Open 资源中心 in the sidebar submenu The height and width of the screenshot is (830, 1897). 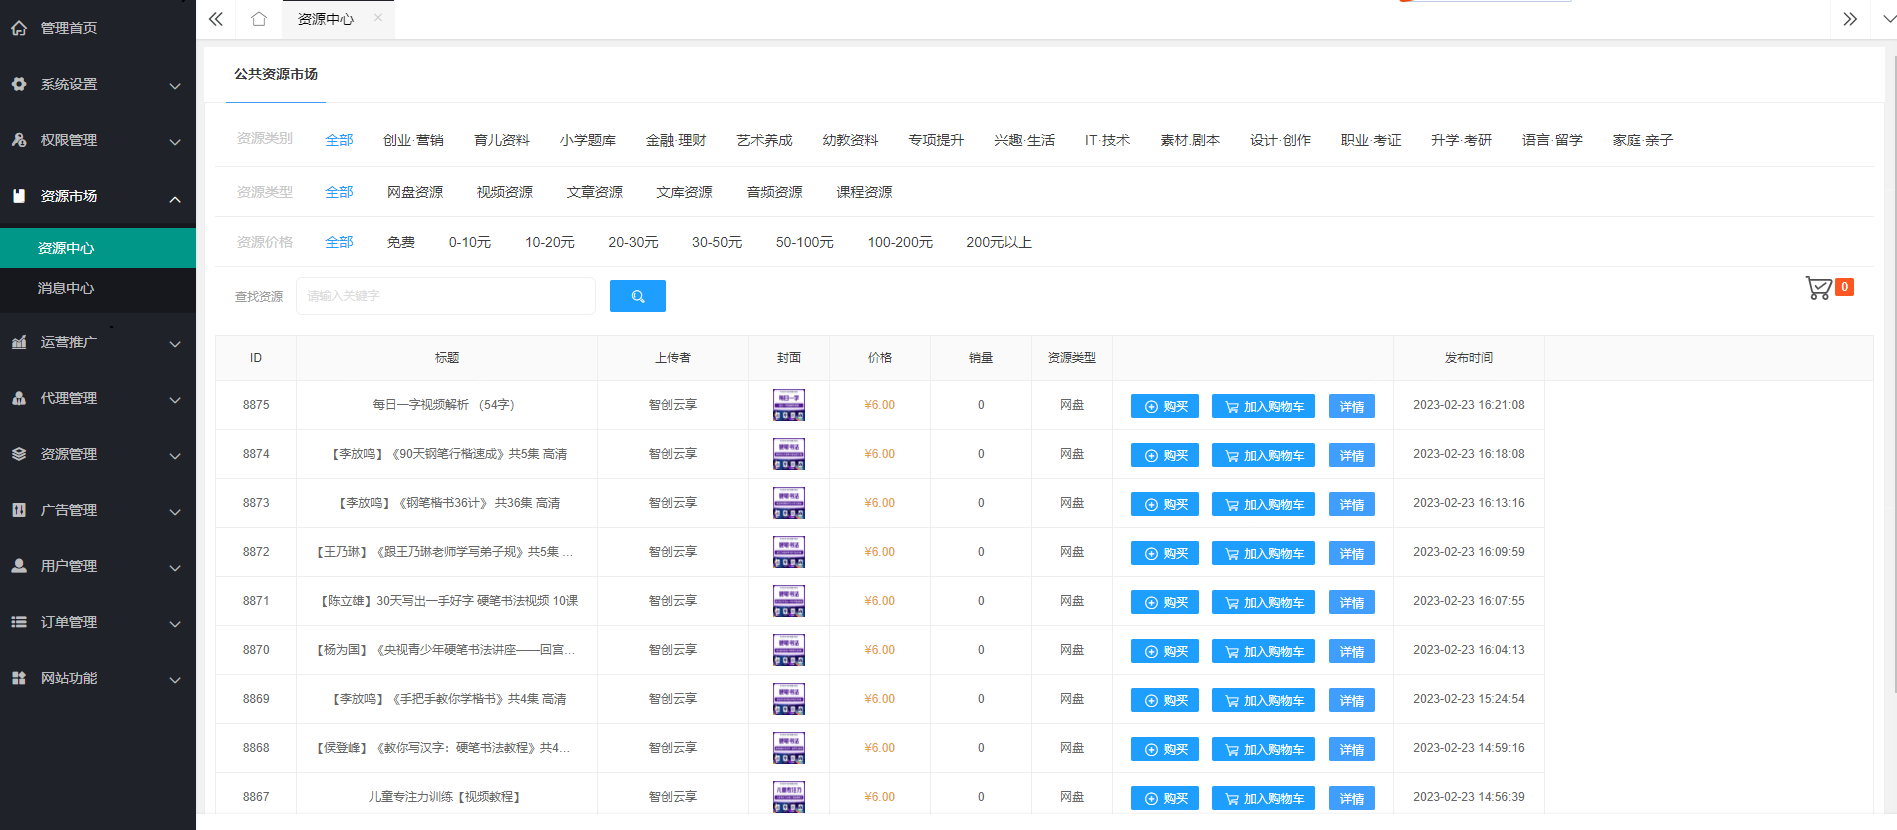click(98, 248)
